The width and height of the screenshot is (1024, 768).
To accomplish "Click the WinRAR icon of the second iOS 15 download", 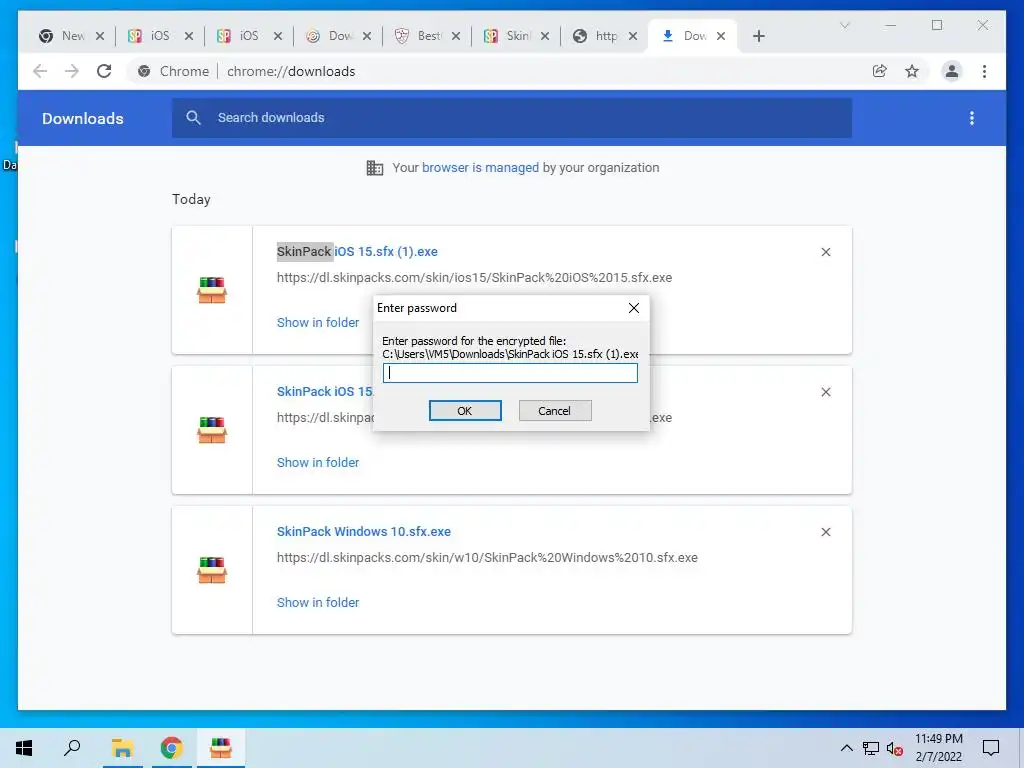I will (212, 430).
